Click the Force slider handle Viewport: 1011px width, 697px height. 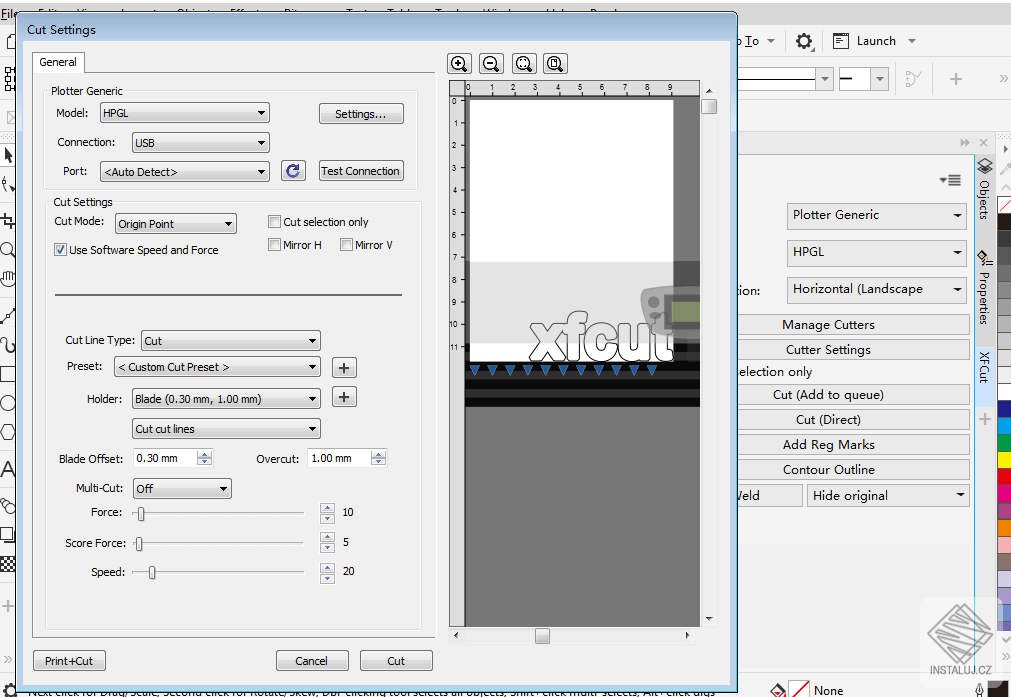pos(141,514)
